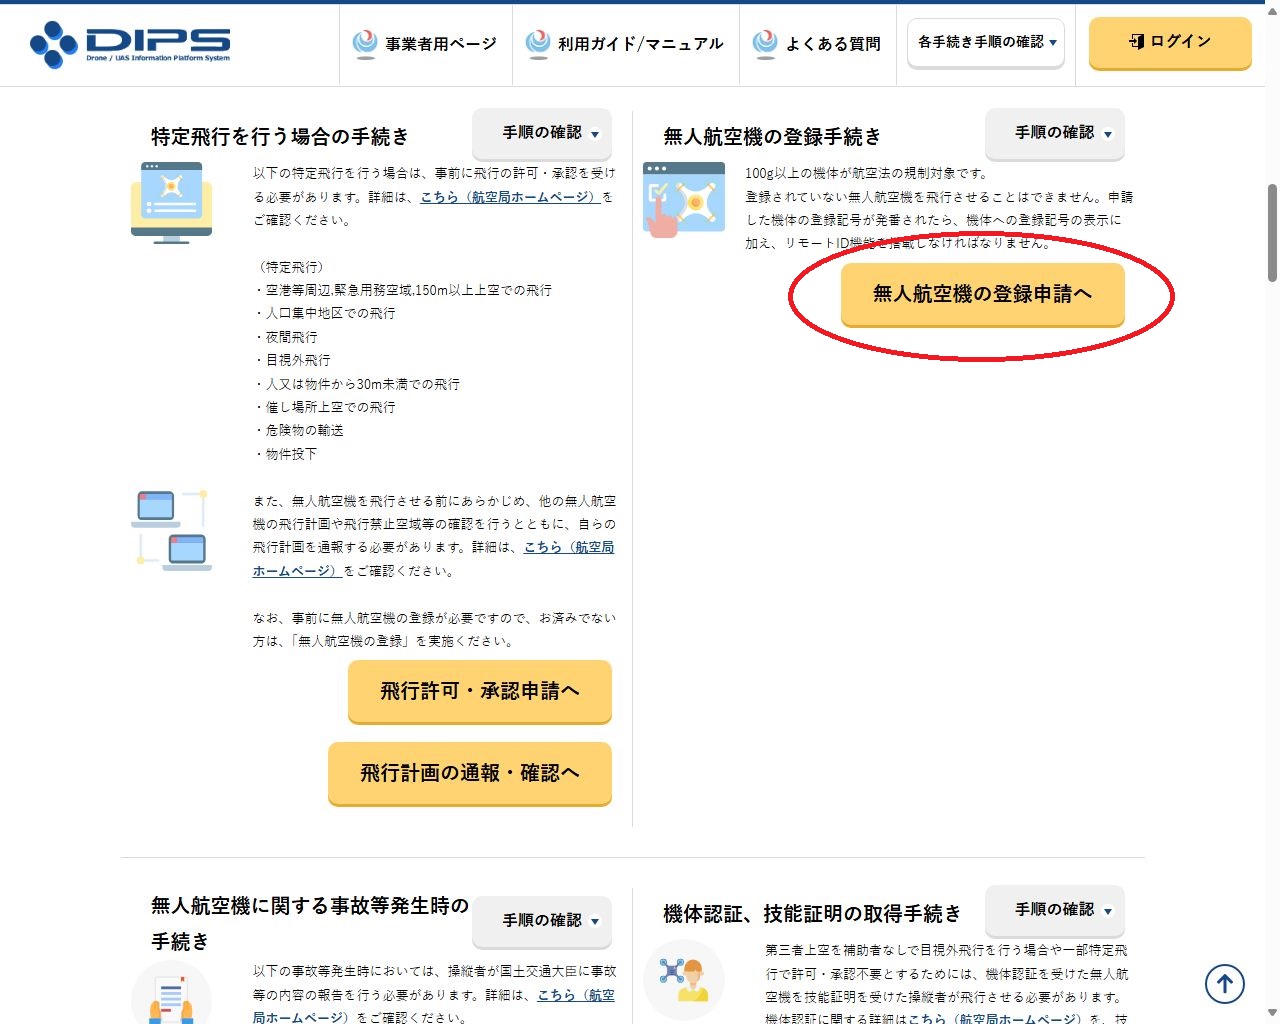Viewport: 1280px width, 1024px height.
Task: Click the computer drone icon under 特定飛行
Action: [x=171, y=202]
